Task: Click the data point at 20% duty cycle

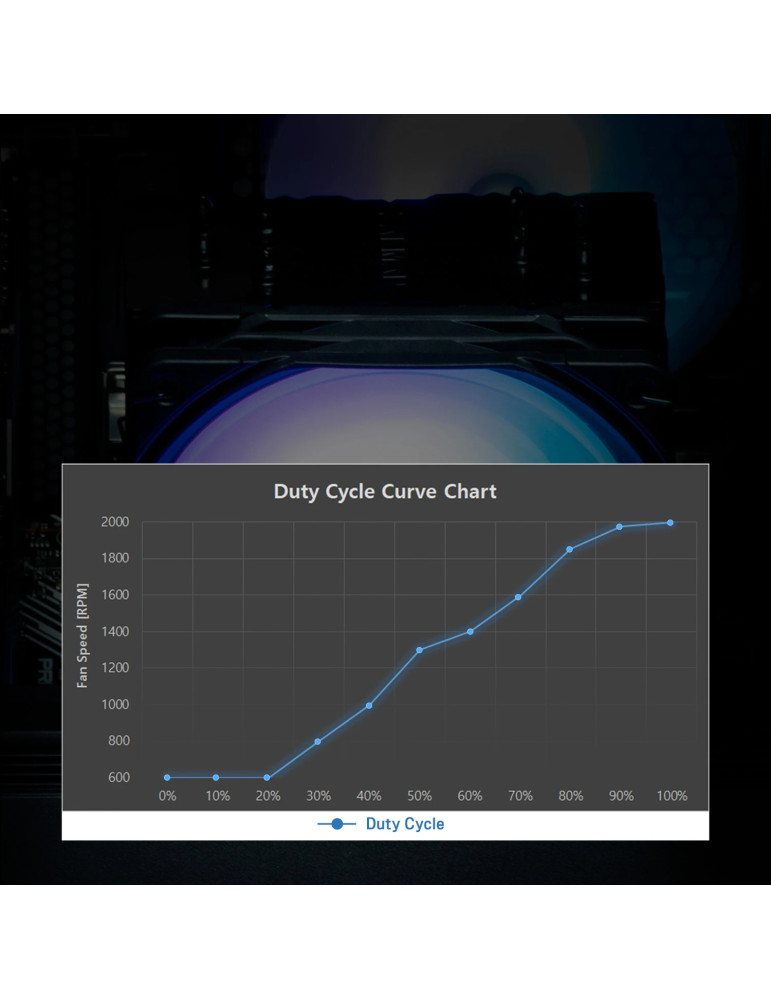Action: 267,777
